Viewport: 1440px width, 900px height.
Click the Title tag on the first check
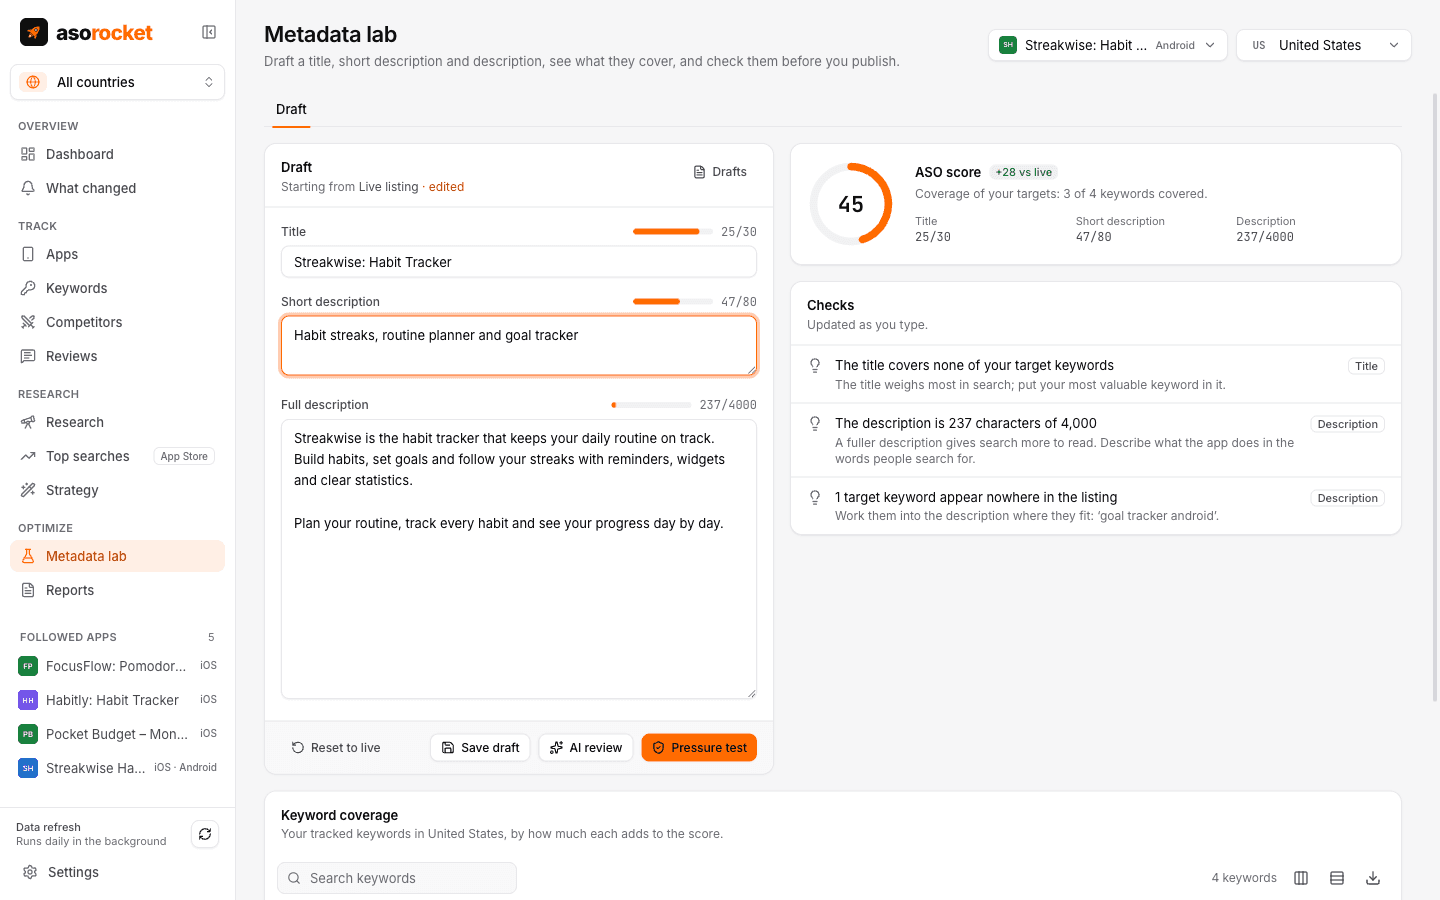(x=1366, y=366)
